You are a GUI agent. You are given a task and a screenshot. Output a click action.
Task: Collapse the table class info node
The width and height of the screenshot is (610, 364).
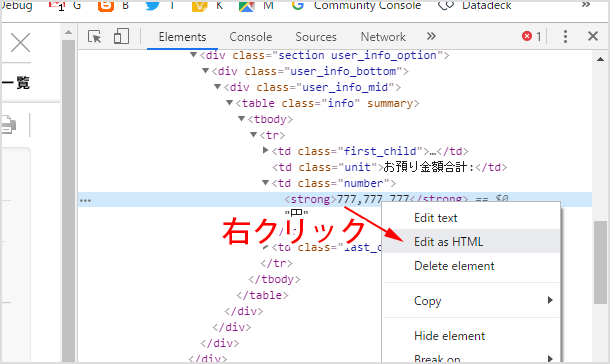click(x=230, y=103)
